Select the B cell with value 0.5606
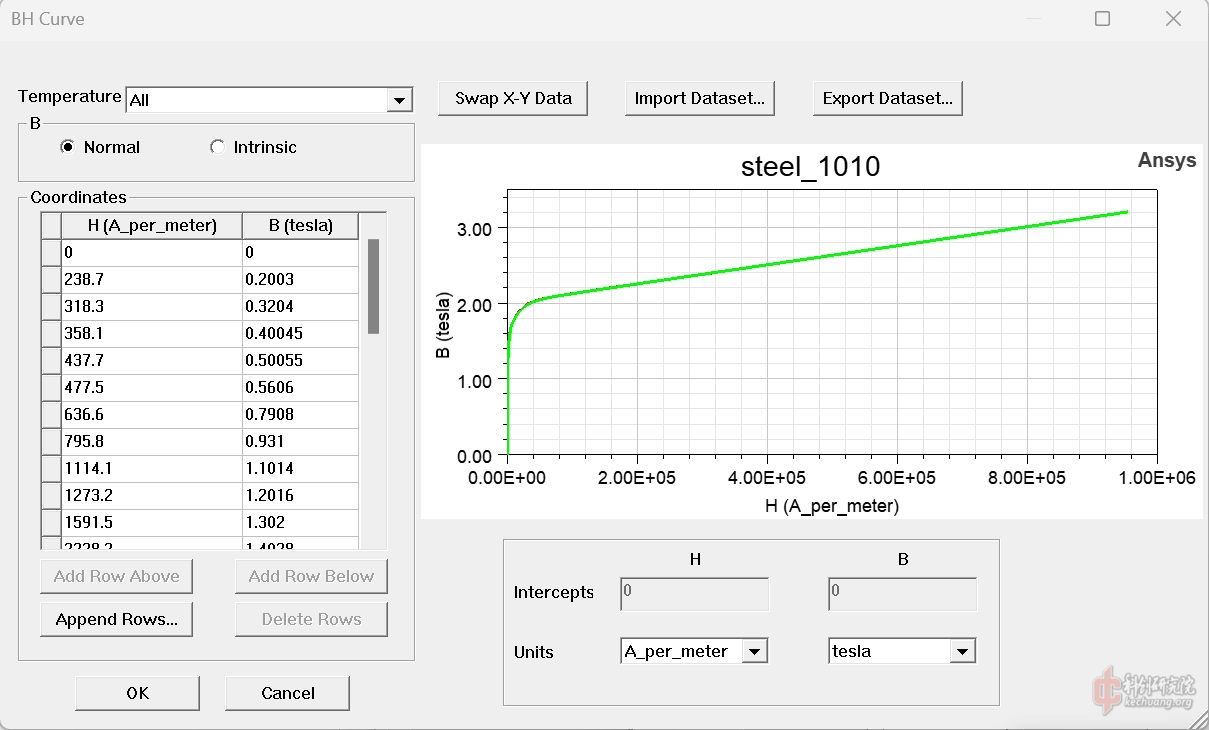 [x=301, y=387]
